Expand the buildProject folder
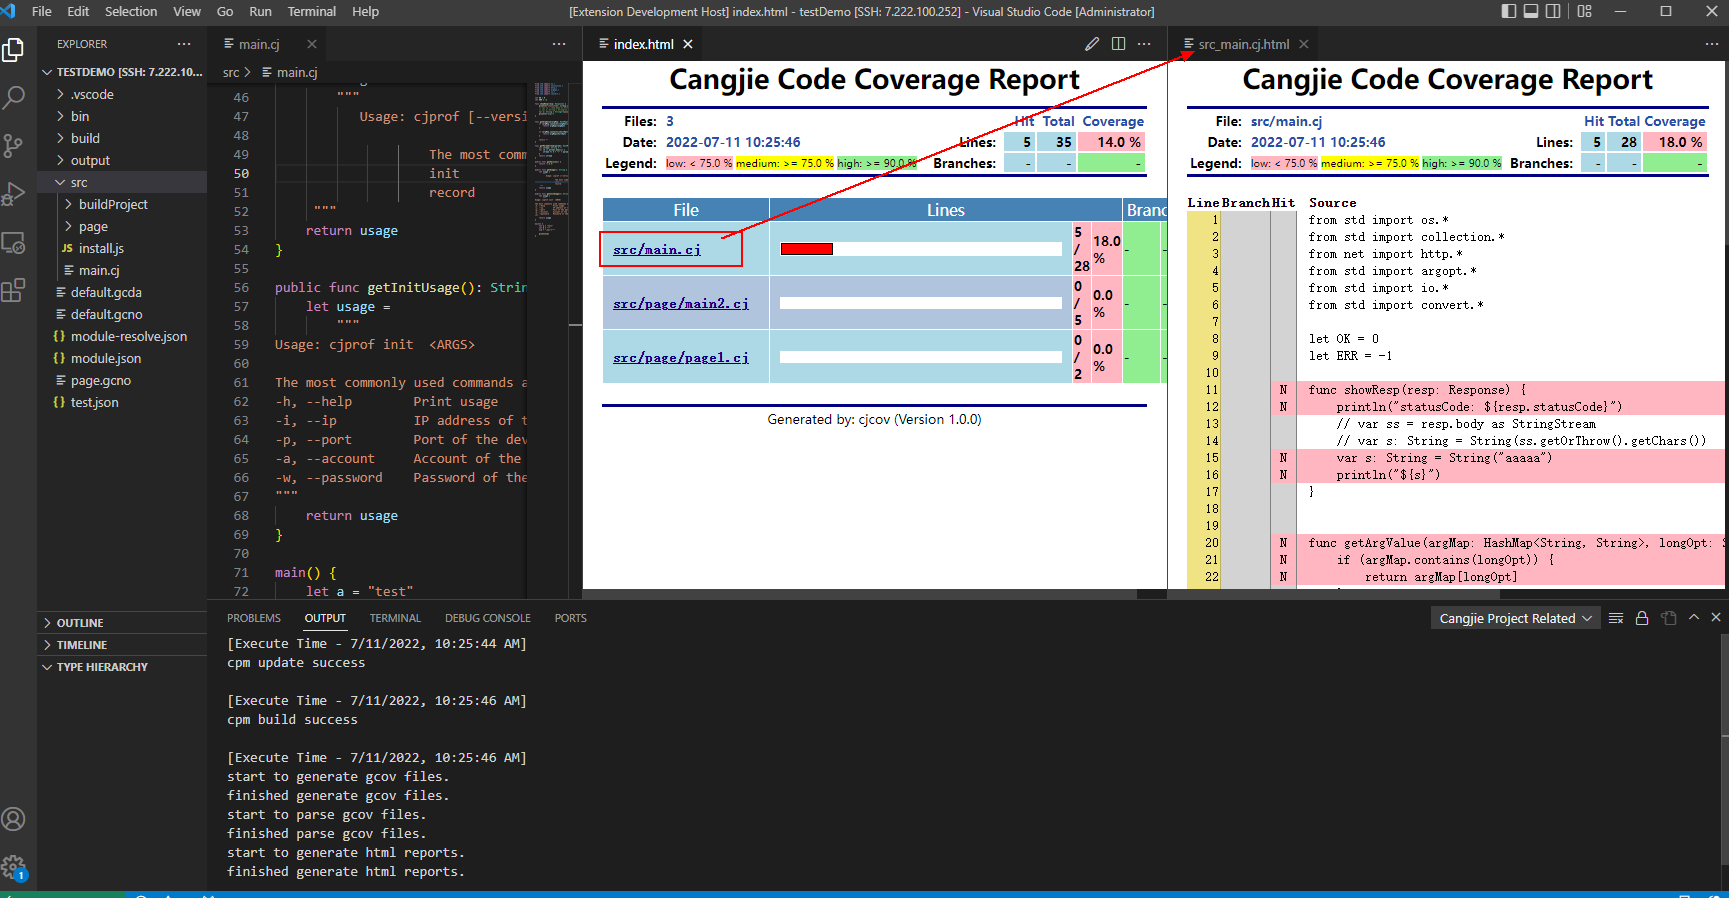The width and height of the screenshot is (1729, 898). [113, 204]
